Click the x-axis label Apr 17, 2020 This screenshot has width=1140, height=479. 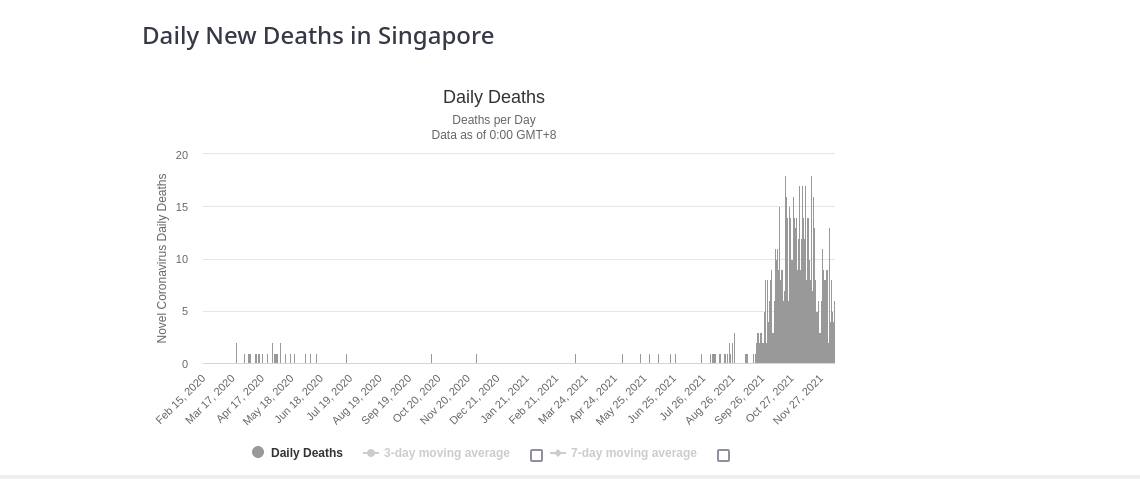click(x=240, y=399)
